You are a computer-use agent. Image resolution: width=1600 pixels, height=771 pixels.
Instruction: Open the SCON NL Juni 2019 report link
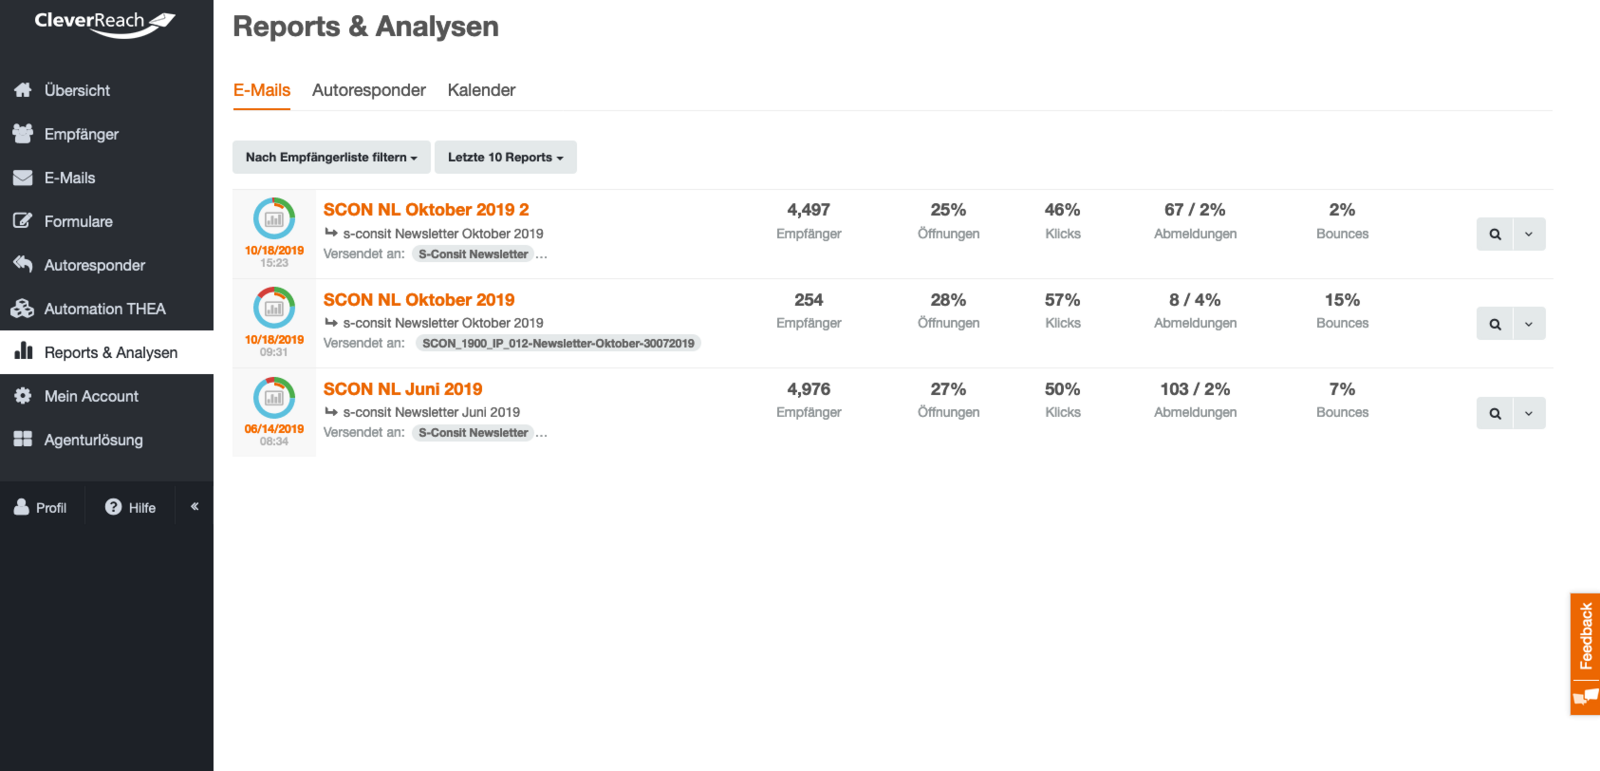point(402,389)
